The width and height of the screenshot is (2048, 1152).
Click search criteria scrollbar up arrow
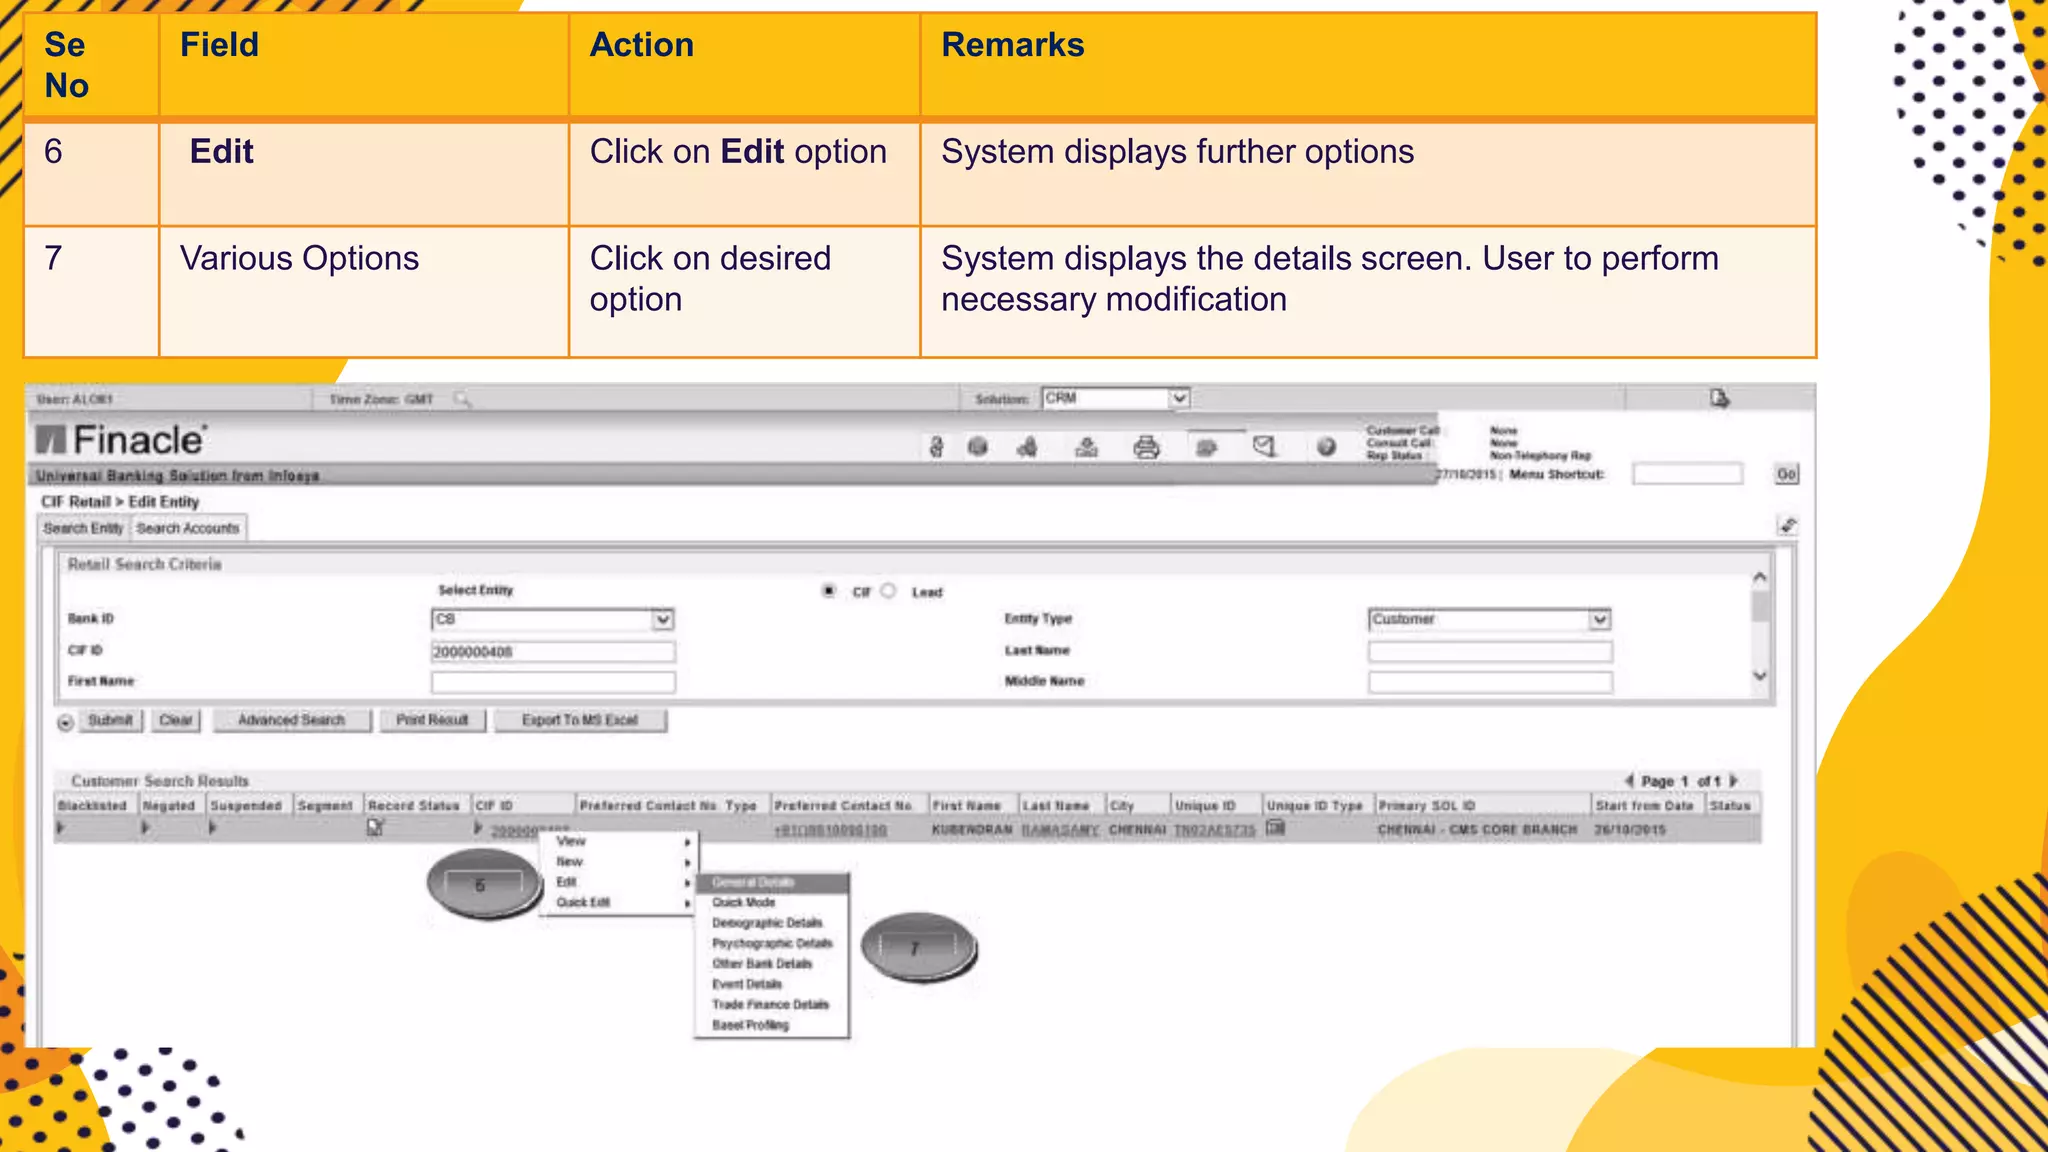[x=1760, y=577]
